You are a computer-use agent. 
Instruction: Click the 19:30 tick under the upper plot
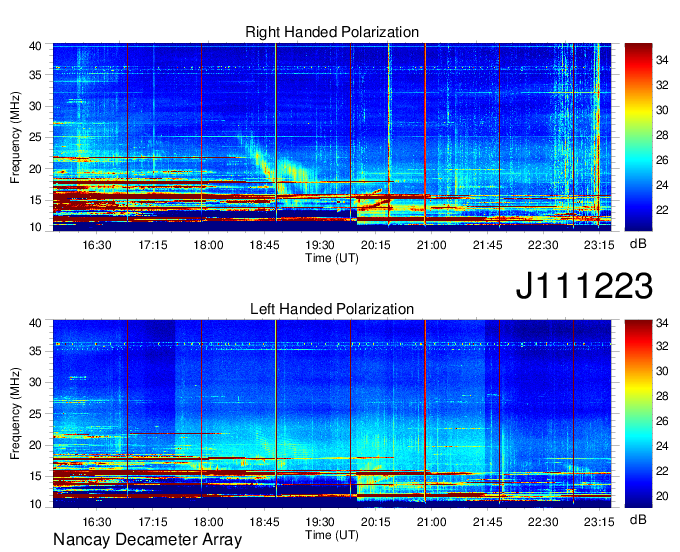click(x=320, y=245)
